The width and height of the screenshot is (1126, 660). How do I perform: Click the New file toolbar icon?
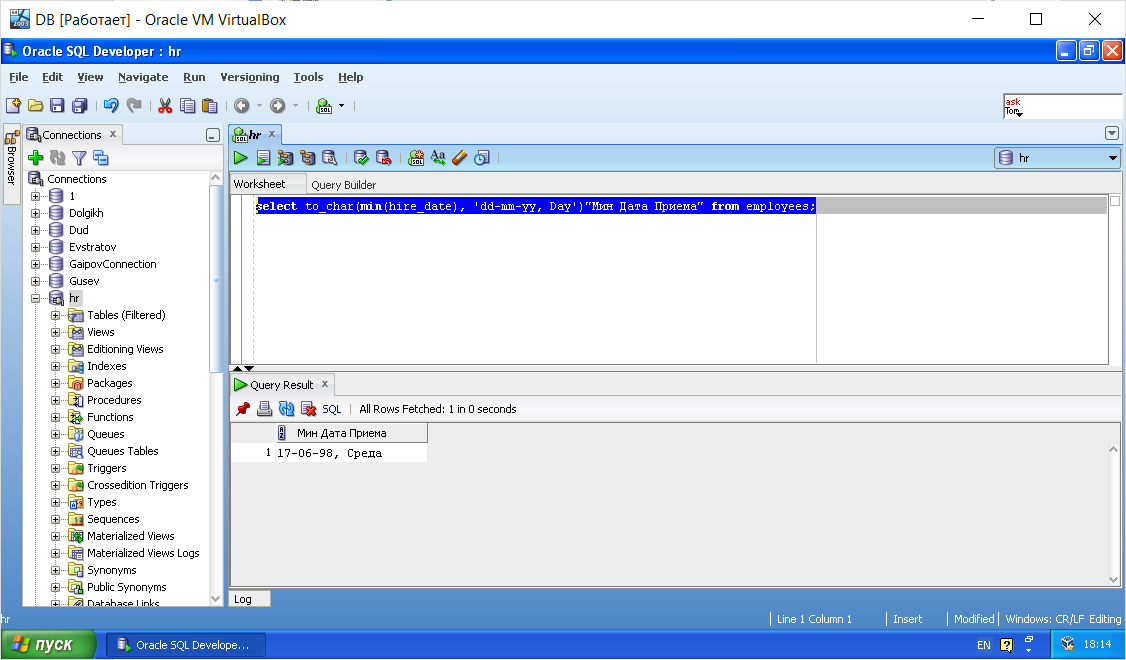pos(13,106)
